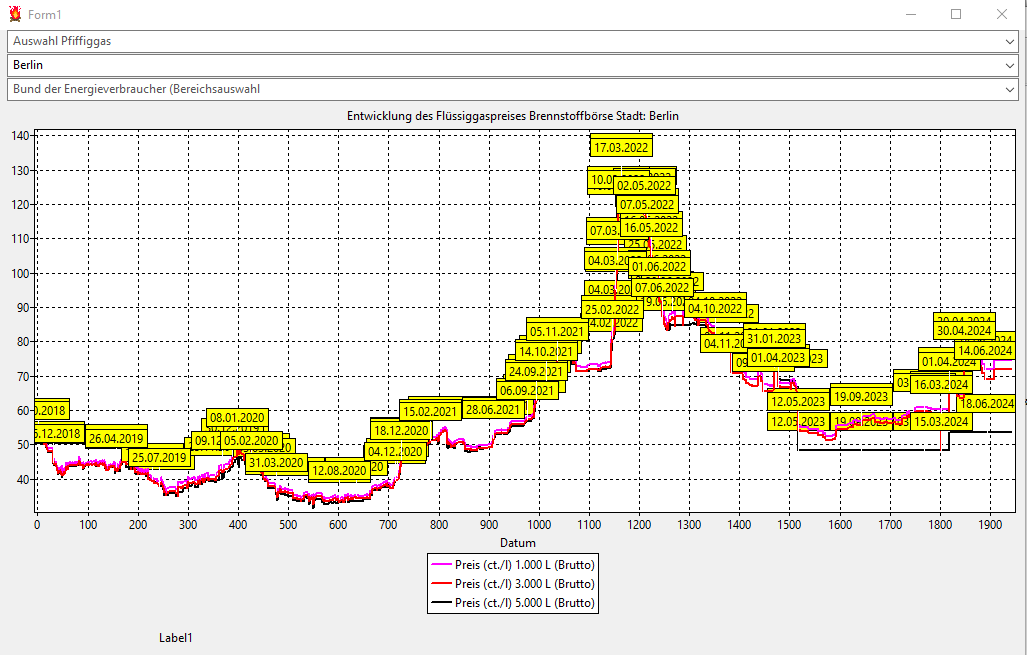
Task: Click the 30.04.2024 data label
Action: 964,331
